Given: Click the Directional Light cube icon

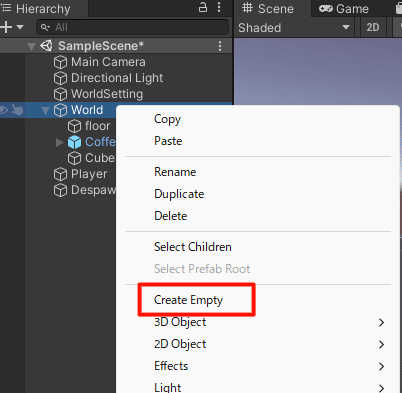Looking at the screenshot, I should [x=60, y=78].
